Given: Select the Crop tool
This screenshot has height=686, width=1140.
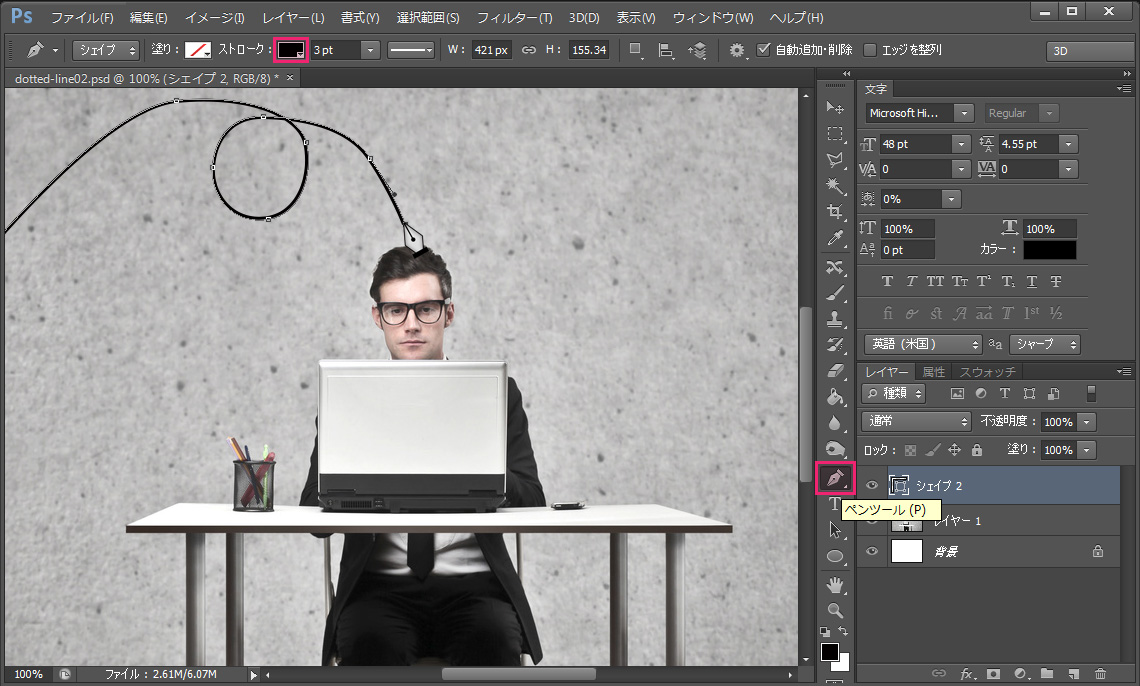Looking at the screenshot, I should click(x=835, y=212).
